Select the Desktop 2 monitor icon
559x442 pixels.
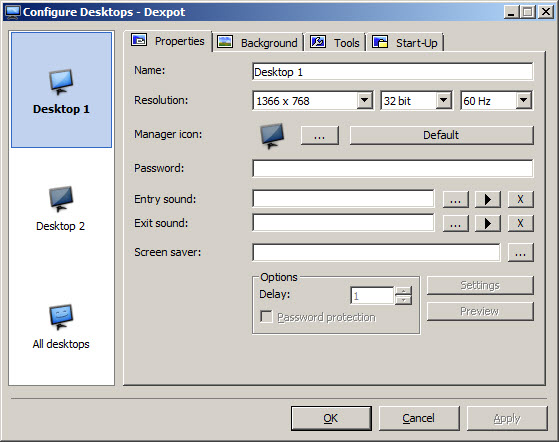pyautogui.click(x=61, y=199)
